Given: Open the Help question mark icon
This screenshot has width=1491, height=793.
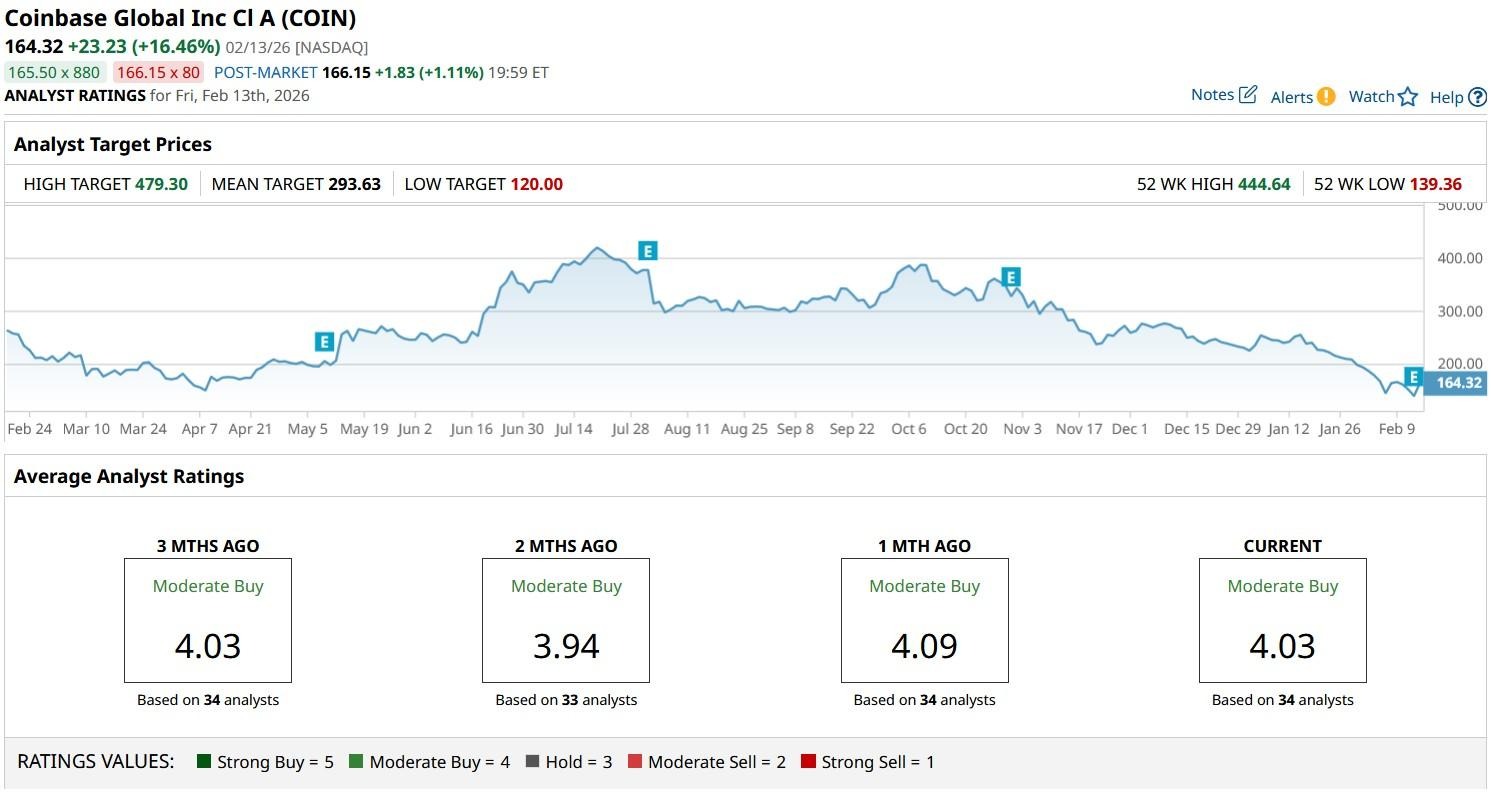Looking at the screenshot, I should coord(1477,98).
